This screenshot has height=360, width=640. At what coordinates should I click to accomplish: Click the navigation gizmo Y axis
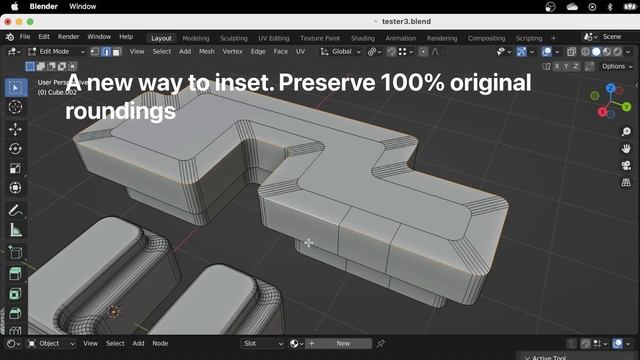(x=627, y=107)
